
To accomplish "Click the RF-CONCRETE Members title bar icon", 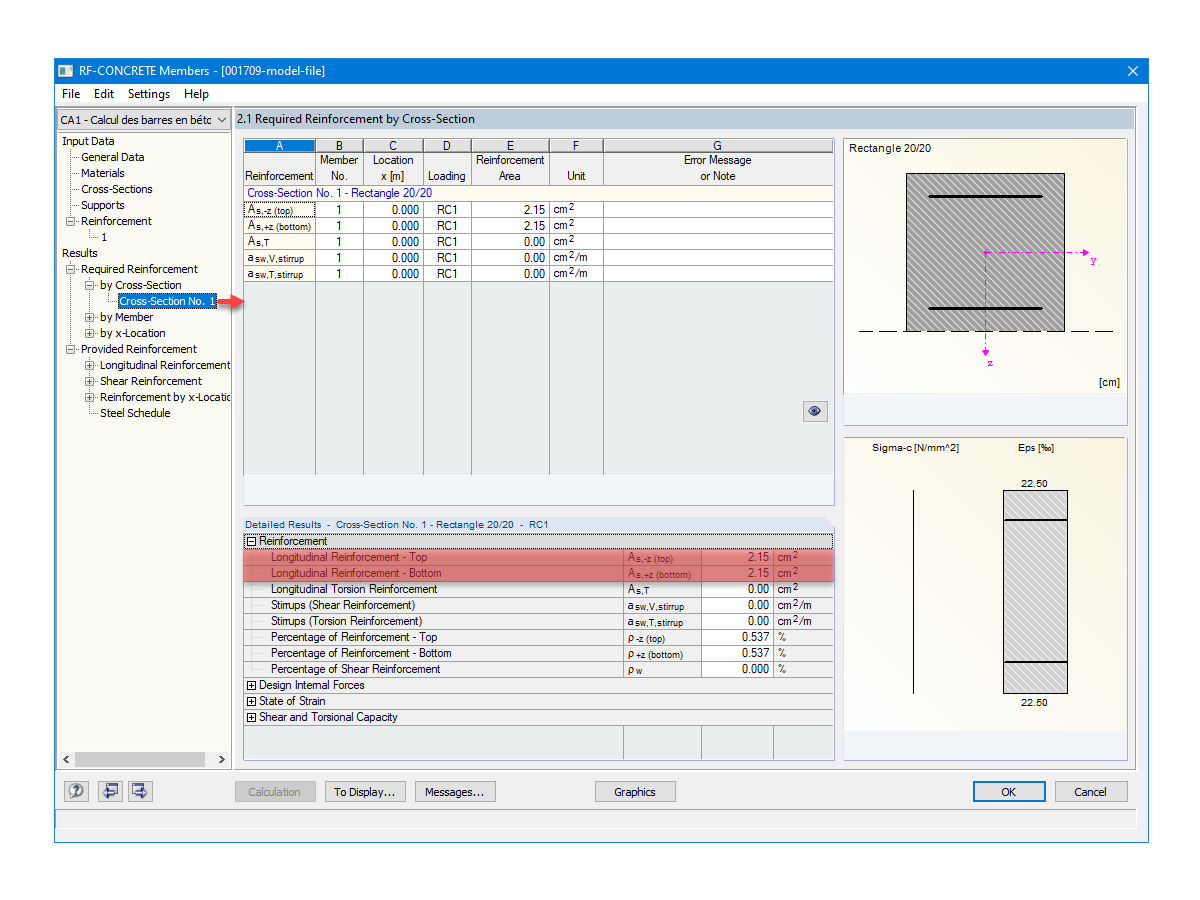I will tap(66, 70).
